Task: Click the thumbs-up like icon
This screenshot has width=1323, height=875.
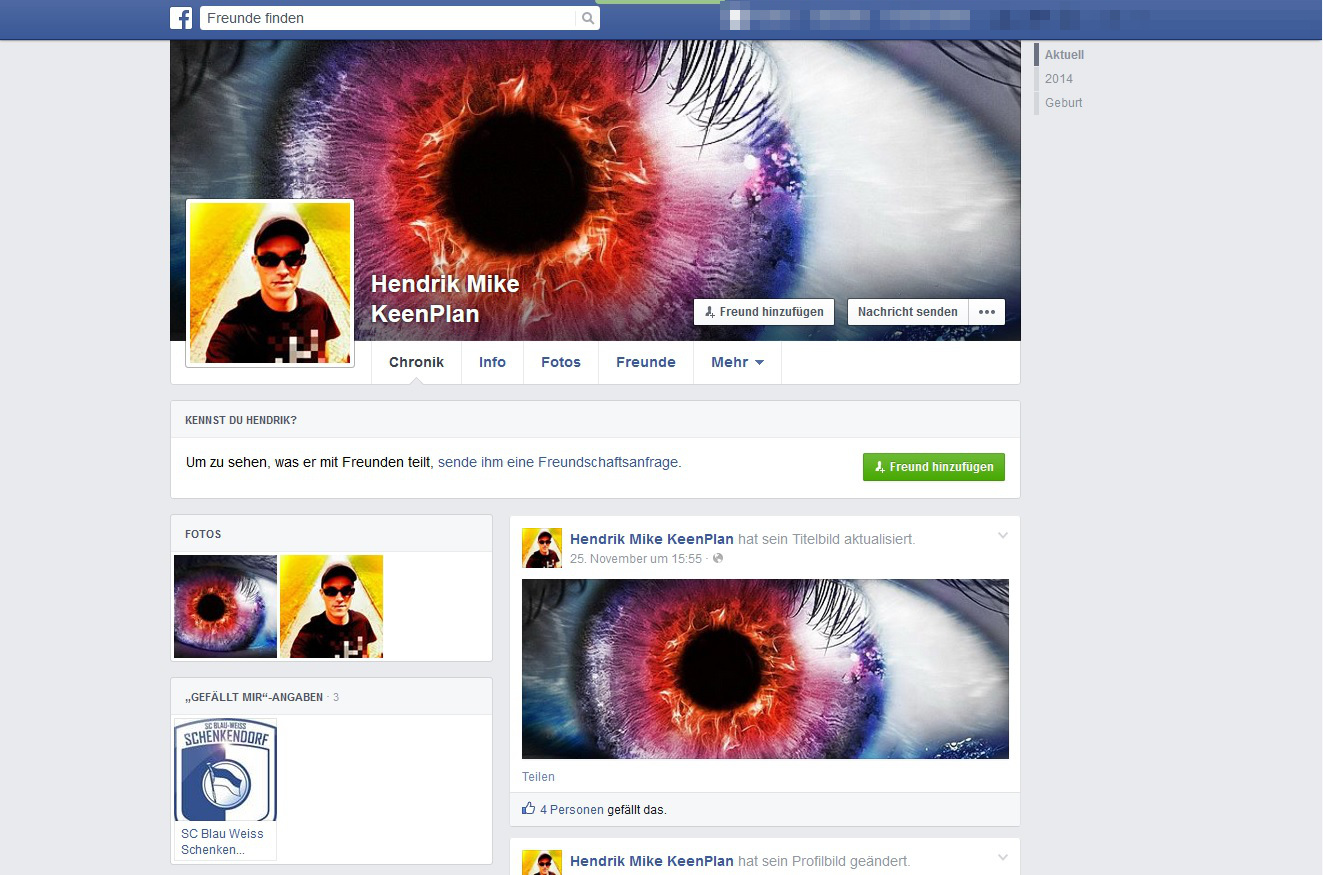Action: tap(529, 809)
